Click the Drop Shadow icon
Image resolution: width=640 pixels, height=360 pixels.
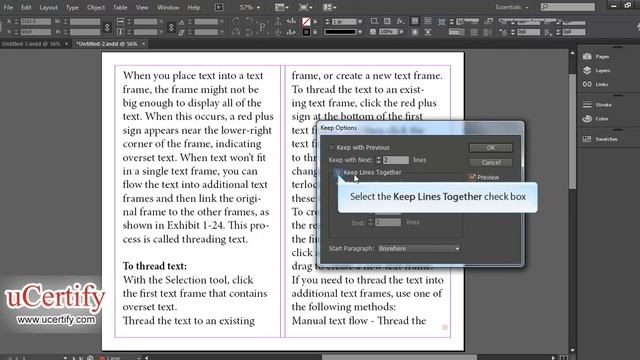point(387,21)
